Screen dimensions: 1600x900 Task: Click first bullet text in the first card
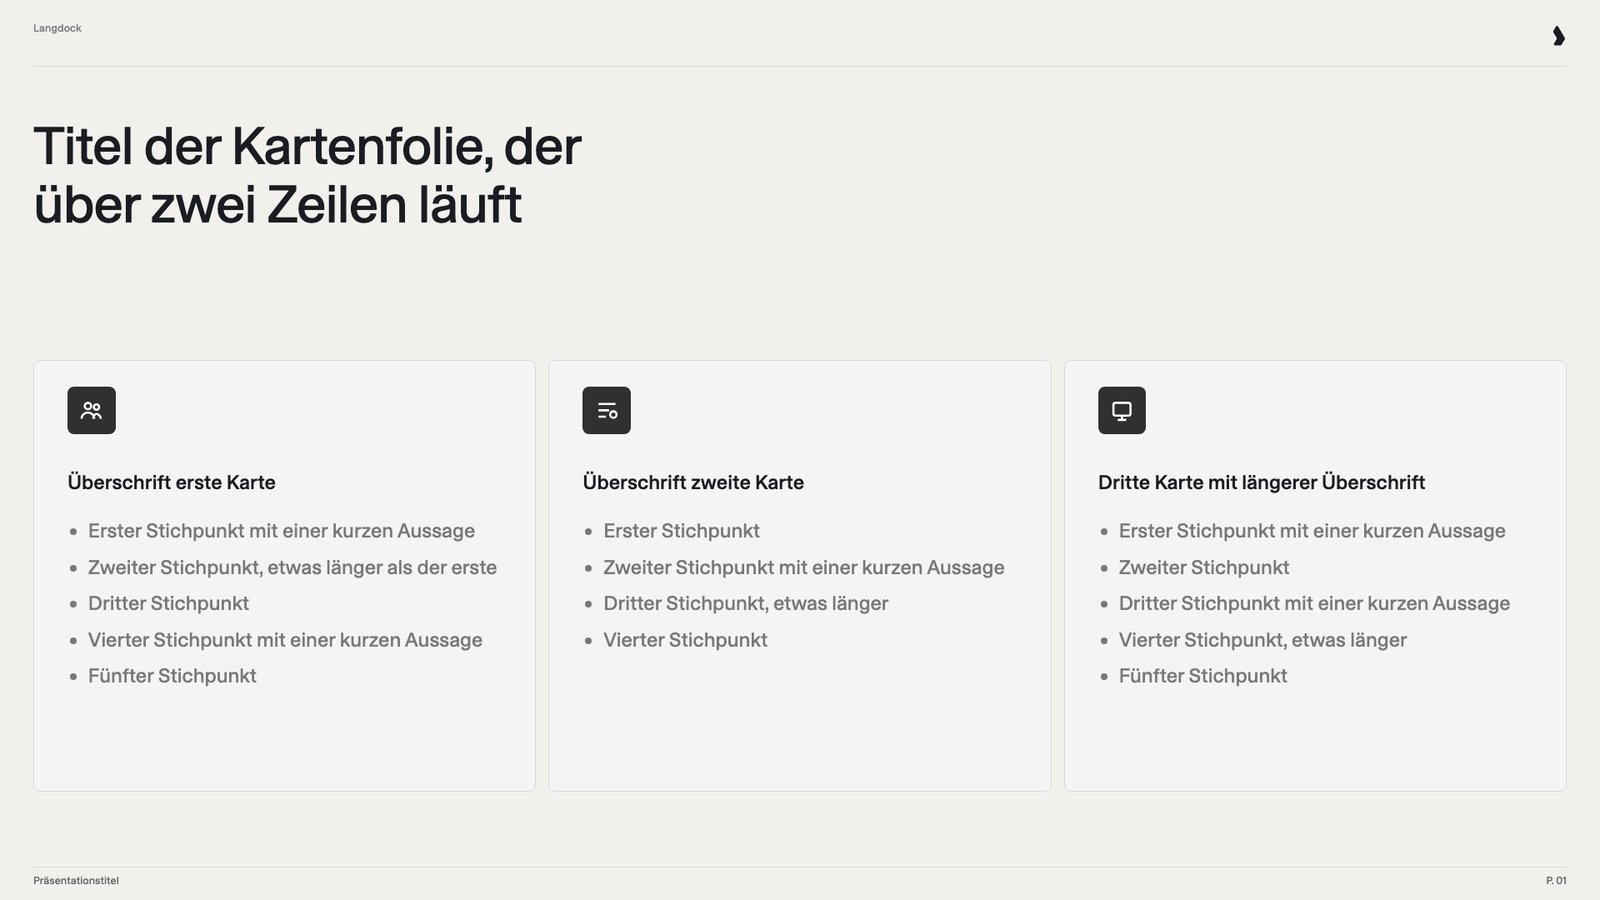tap(281, 531)
